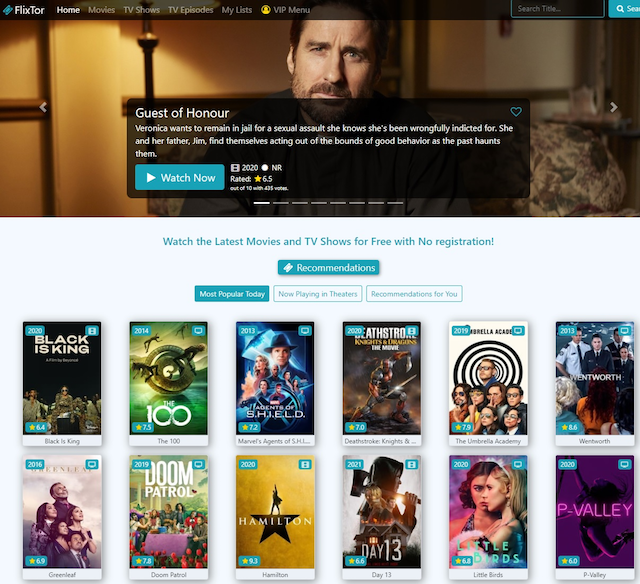Click movie icon on Deathstroke poster
The width and height of the screenshot is (640, 584).
pyautogui.click(x=411, y=331)
